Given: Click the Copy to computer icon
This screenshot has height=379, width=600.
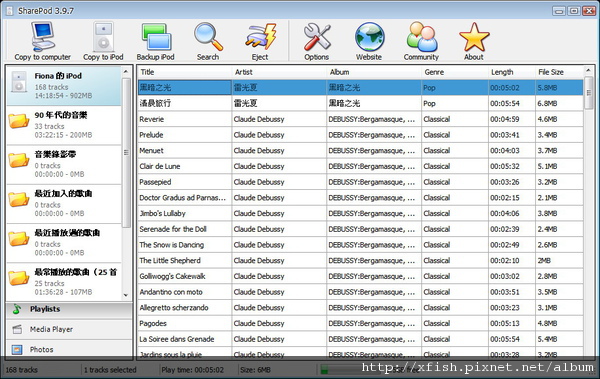Looking at the screenshot, I should point(42,41).
